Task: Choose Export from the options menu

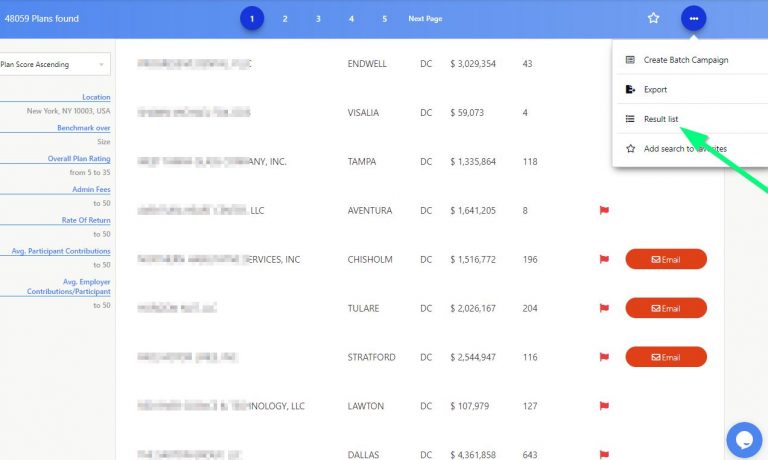Action: (655, 90)
